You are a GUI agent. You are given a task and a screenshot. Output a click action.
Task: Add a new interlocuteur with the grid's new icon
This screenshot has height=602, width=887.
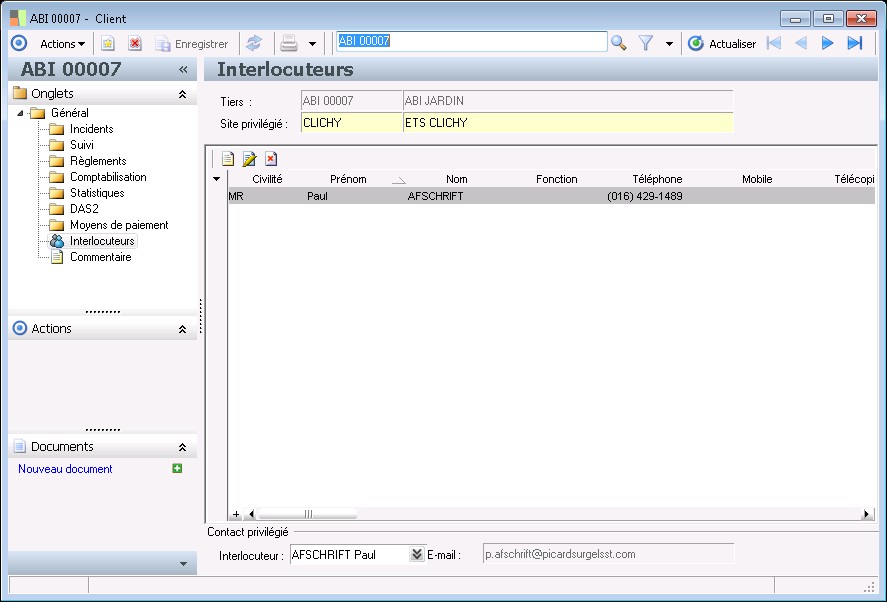228,159
